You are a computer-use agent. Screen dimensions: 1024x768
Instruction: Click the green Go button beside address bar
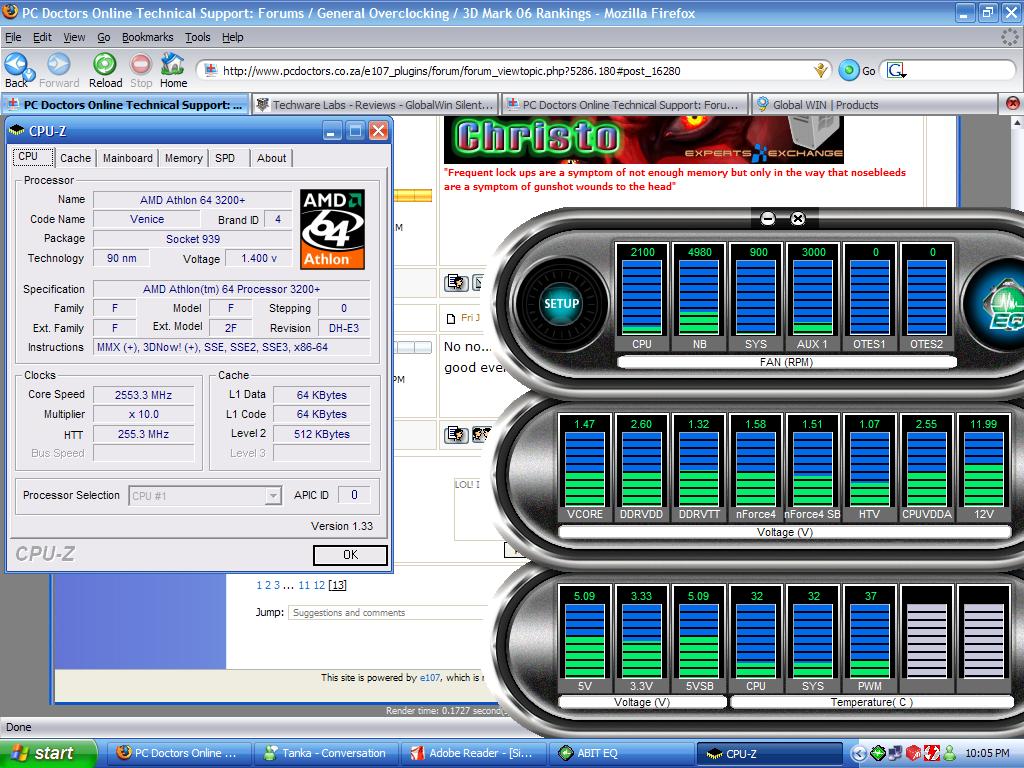pos(849,70)
